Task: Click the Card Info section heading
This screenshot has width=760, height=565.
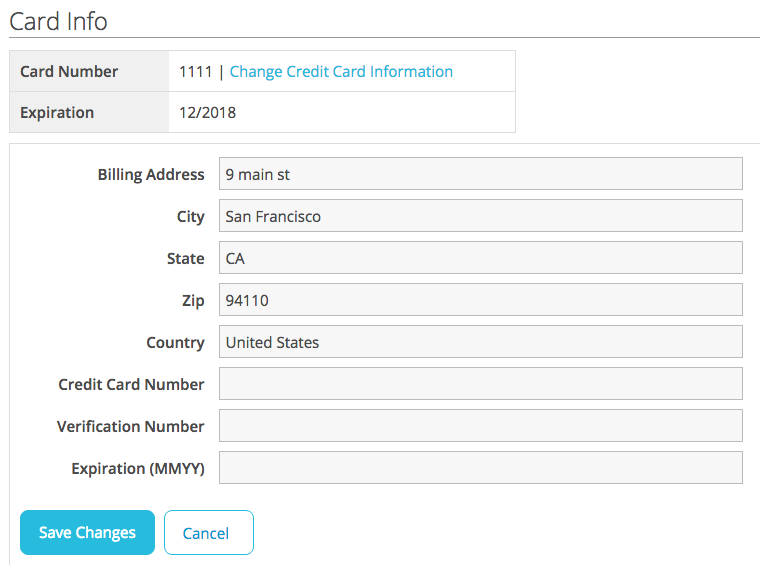Action: pos(58,21)
